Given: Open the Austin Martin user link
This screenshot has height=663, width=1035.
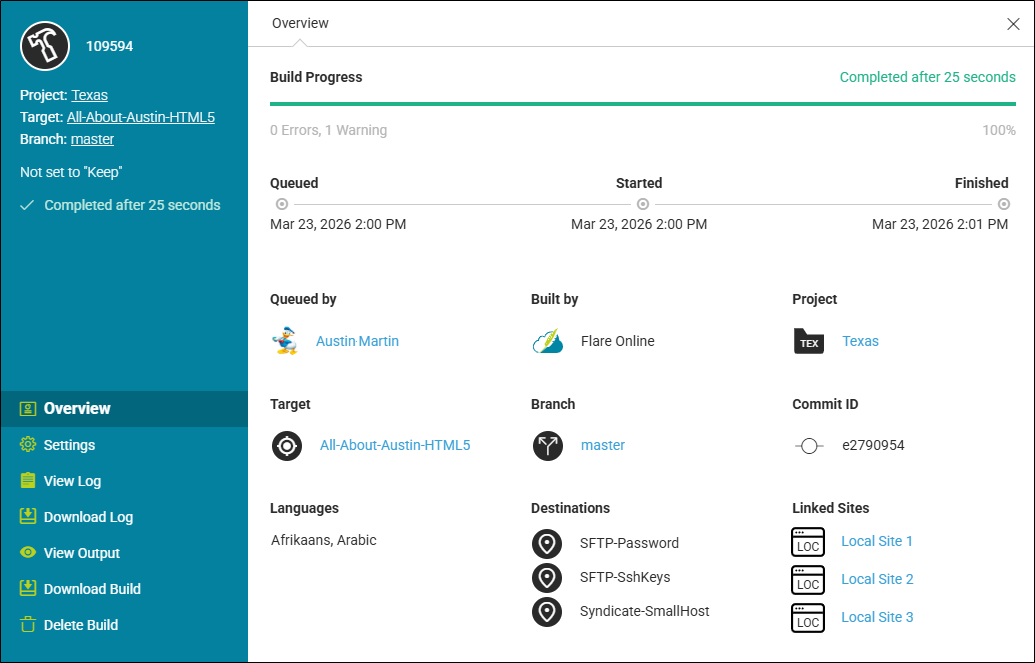Looking at the screenshot, I should click(x=357, y=341).
